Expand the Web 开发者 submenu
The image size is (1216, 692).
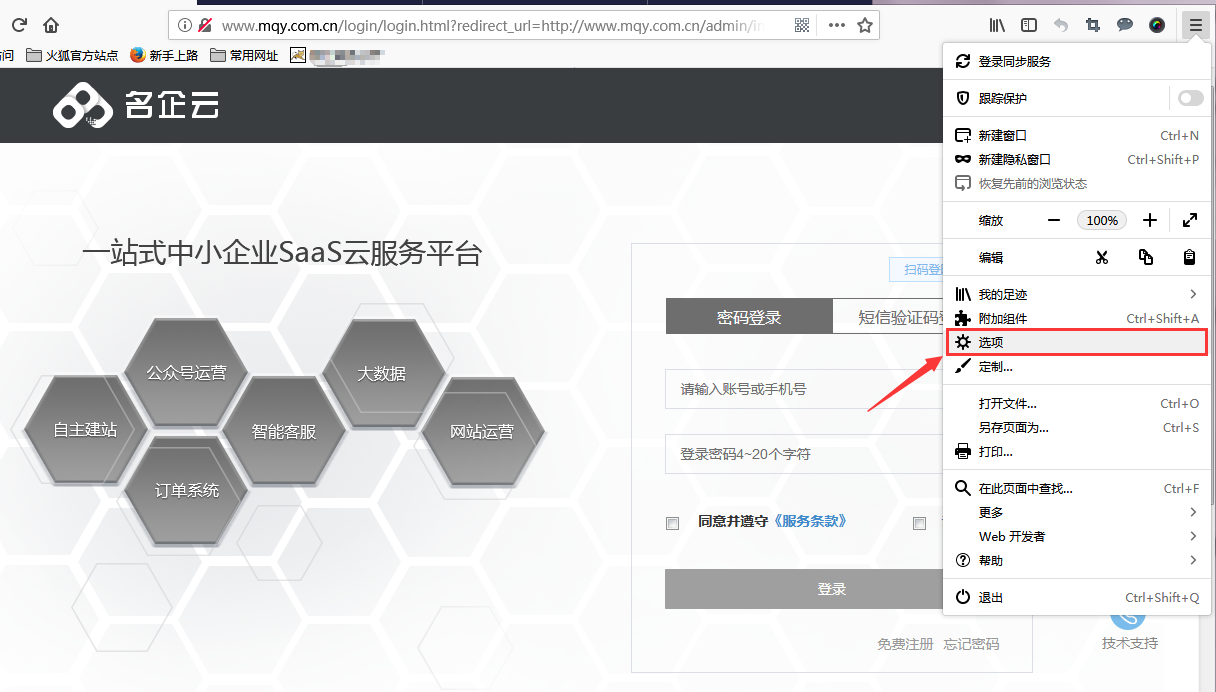[1193, 536]
